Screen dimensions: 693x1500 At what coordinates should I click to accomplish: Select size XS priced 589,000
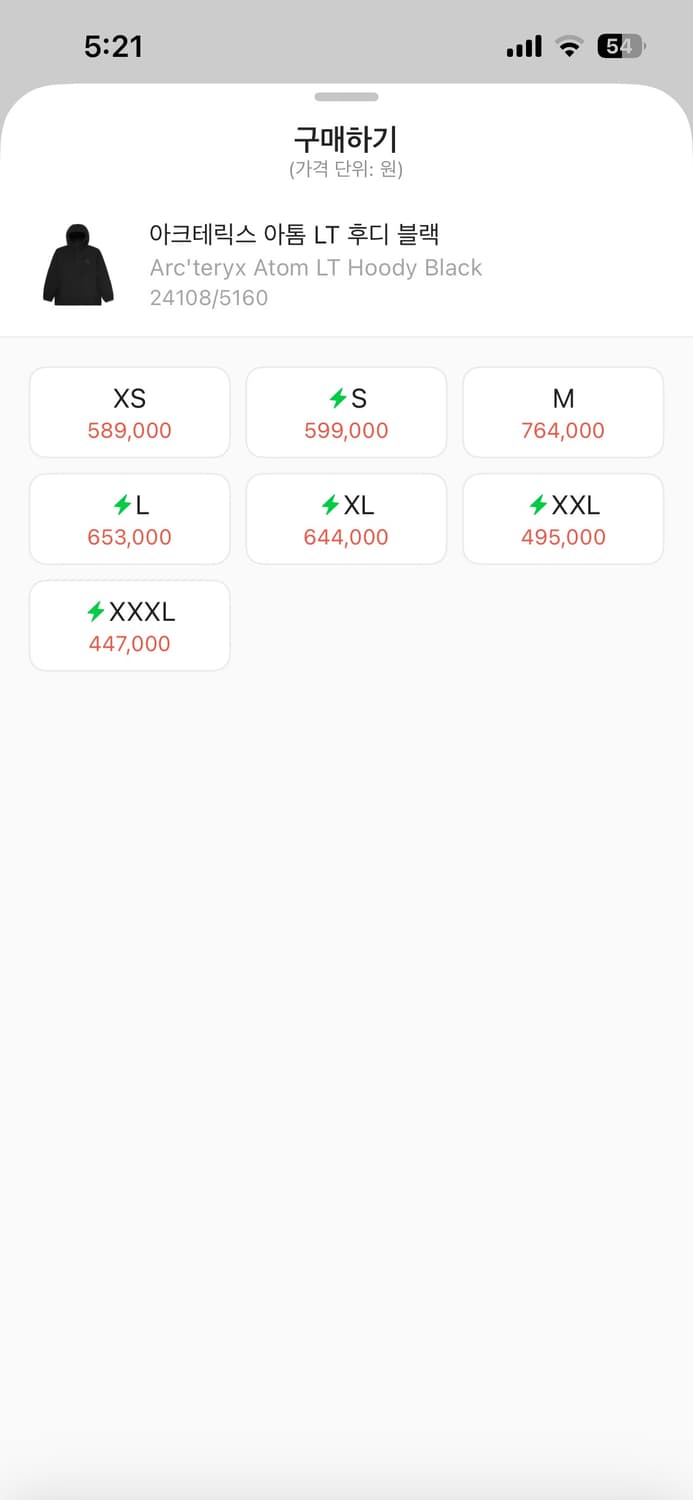129,412
